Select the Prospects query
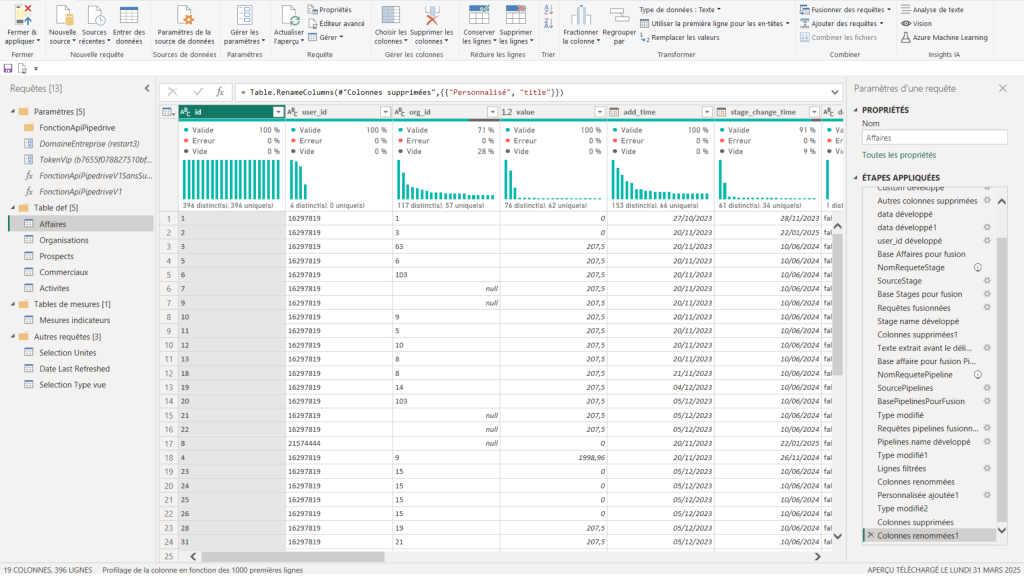 click(x=56, y=256)
